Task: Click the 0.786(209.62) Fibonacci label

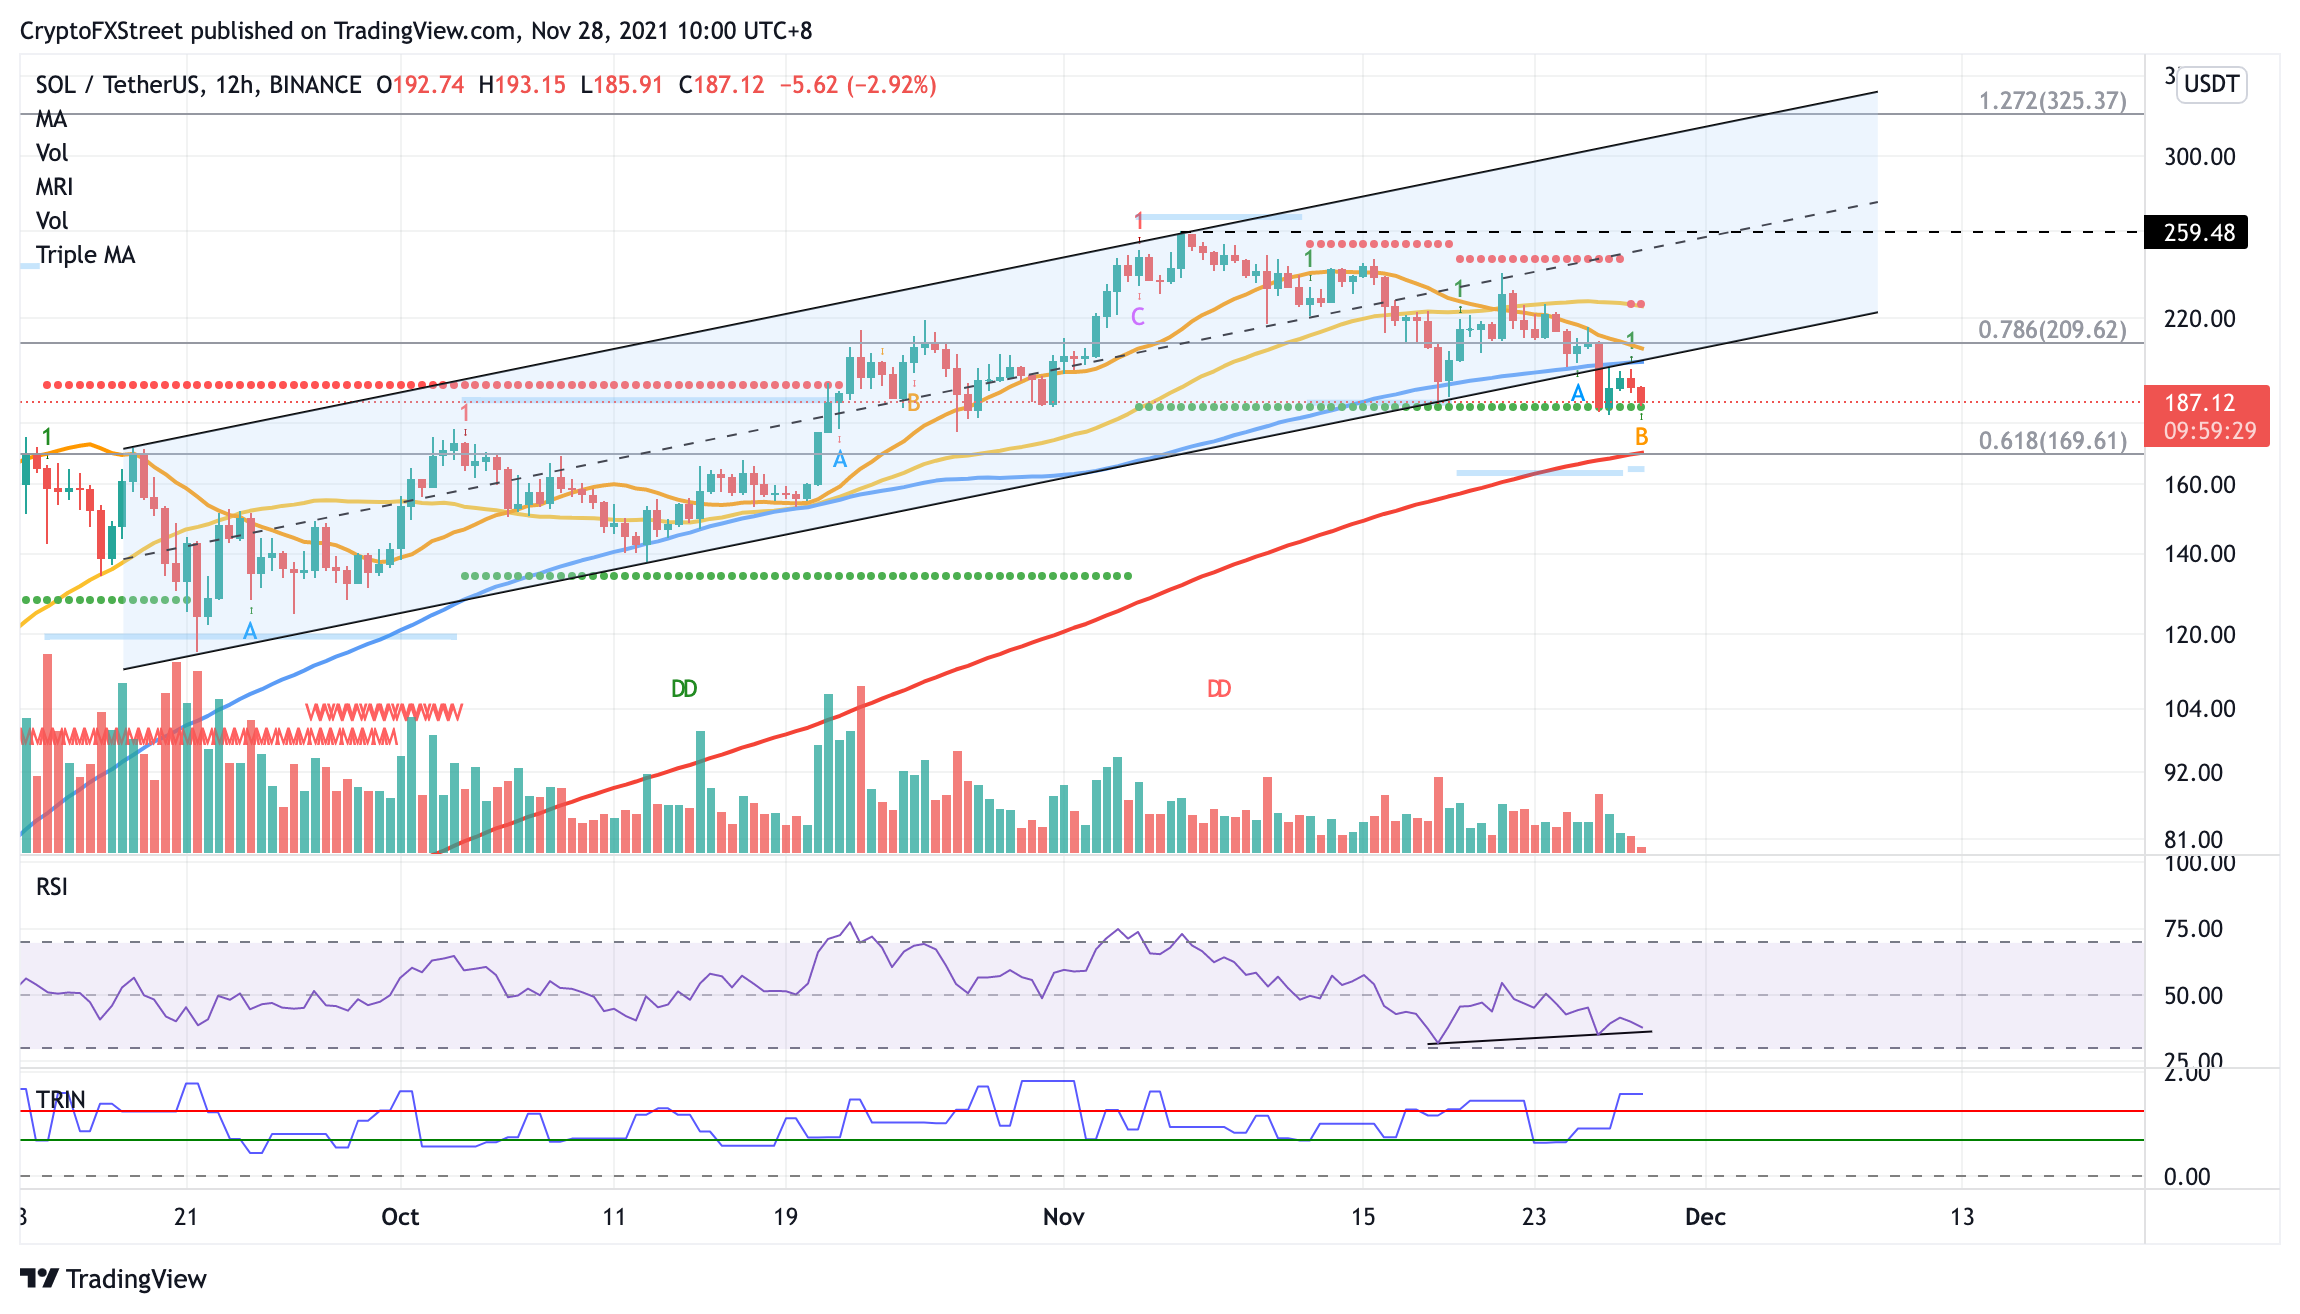Action: point(2052,330)
